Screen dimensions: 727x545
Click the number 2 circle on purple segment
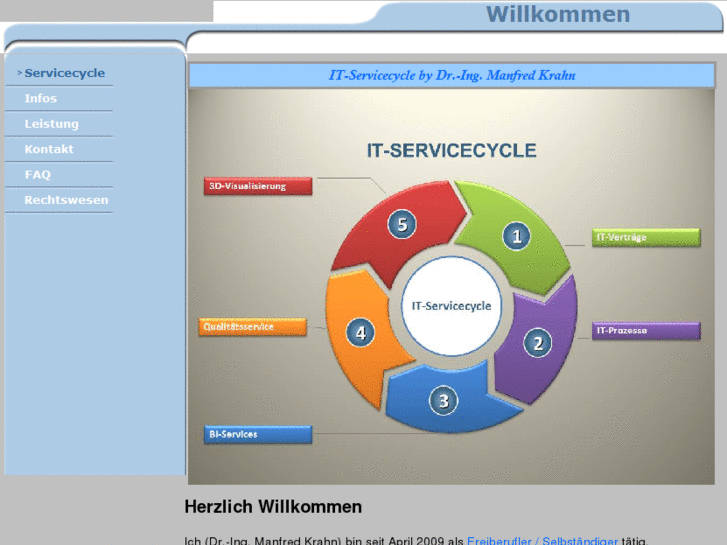click(537, 343)
